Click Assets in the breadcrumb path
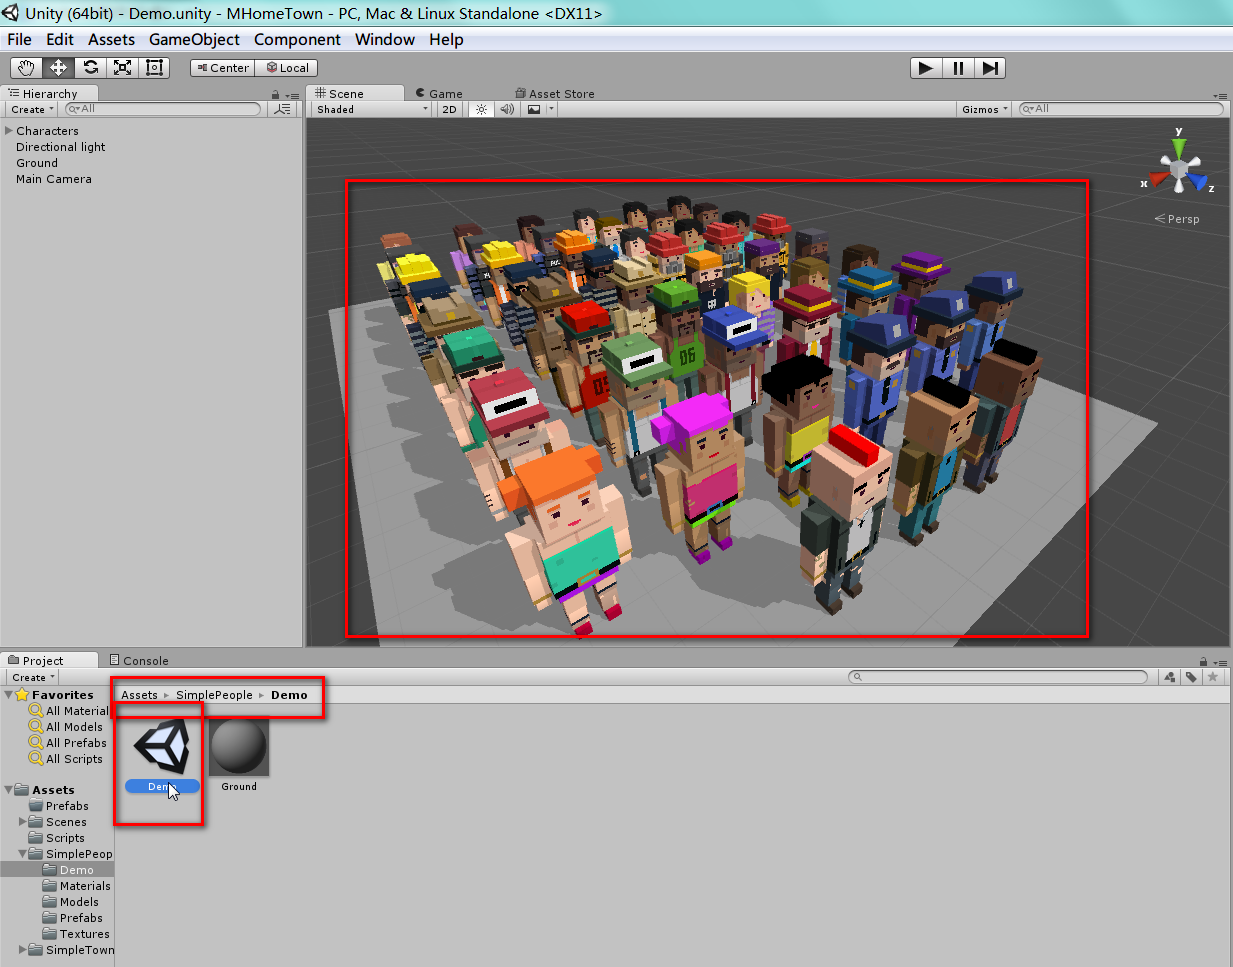 pos(139,695)
